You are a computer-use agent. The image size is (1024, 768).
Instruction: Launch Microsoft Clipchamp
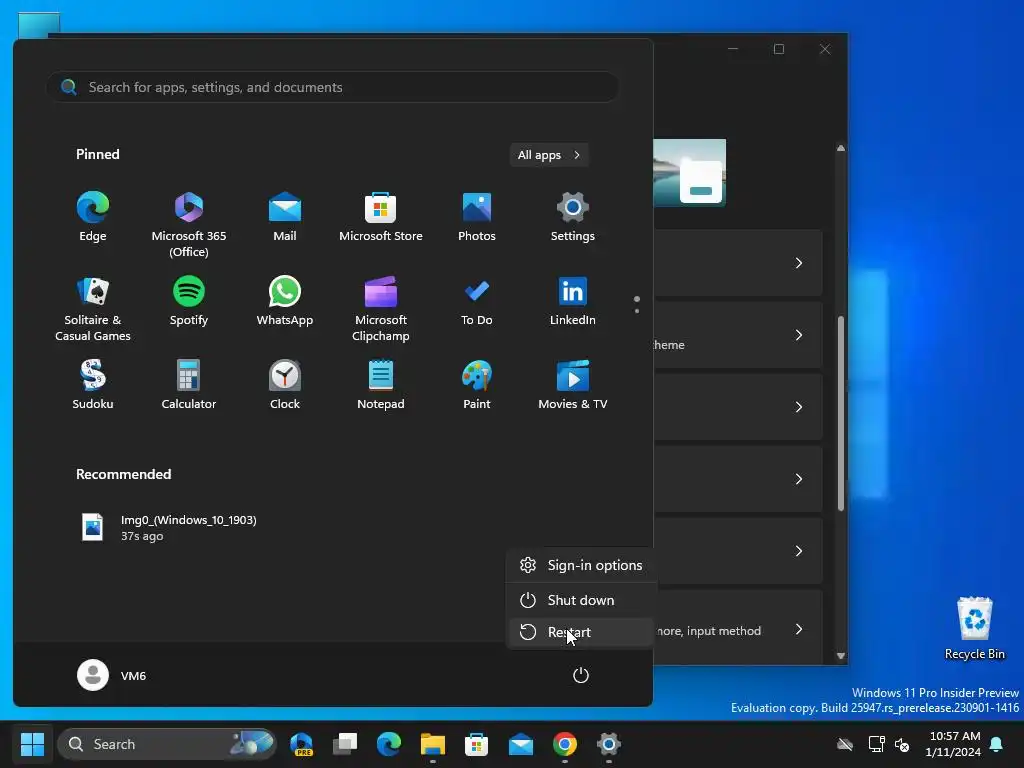click(381, 308)
